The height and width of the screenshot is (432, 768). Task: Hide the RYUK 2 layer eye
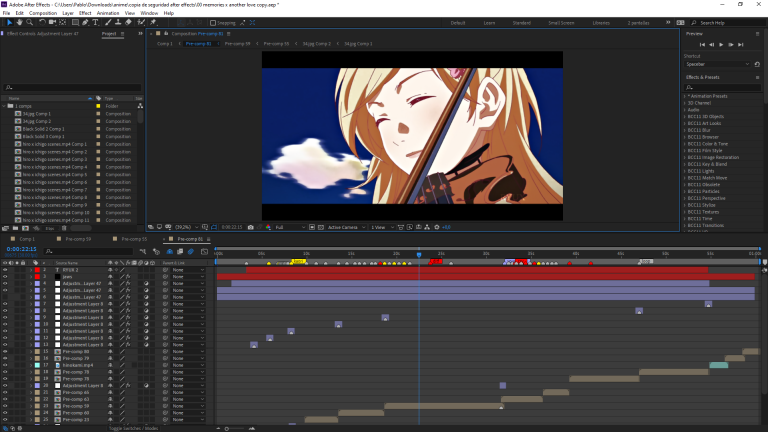coord(5,270)
